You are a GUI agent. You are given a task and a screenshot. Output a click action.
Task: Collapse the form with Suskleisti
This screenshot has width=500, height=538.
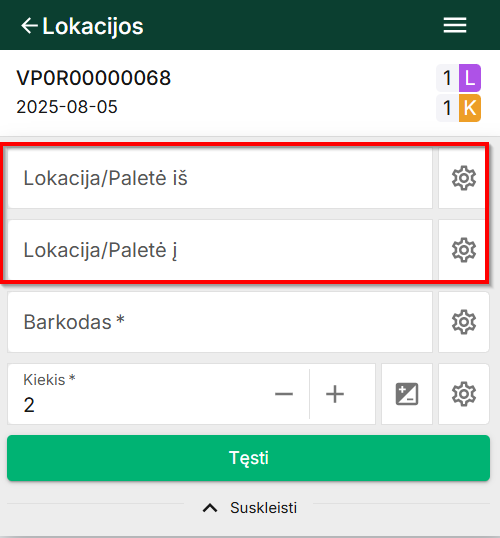(263, 508)
